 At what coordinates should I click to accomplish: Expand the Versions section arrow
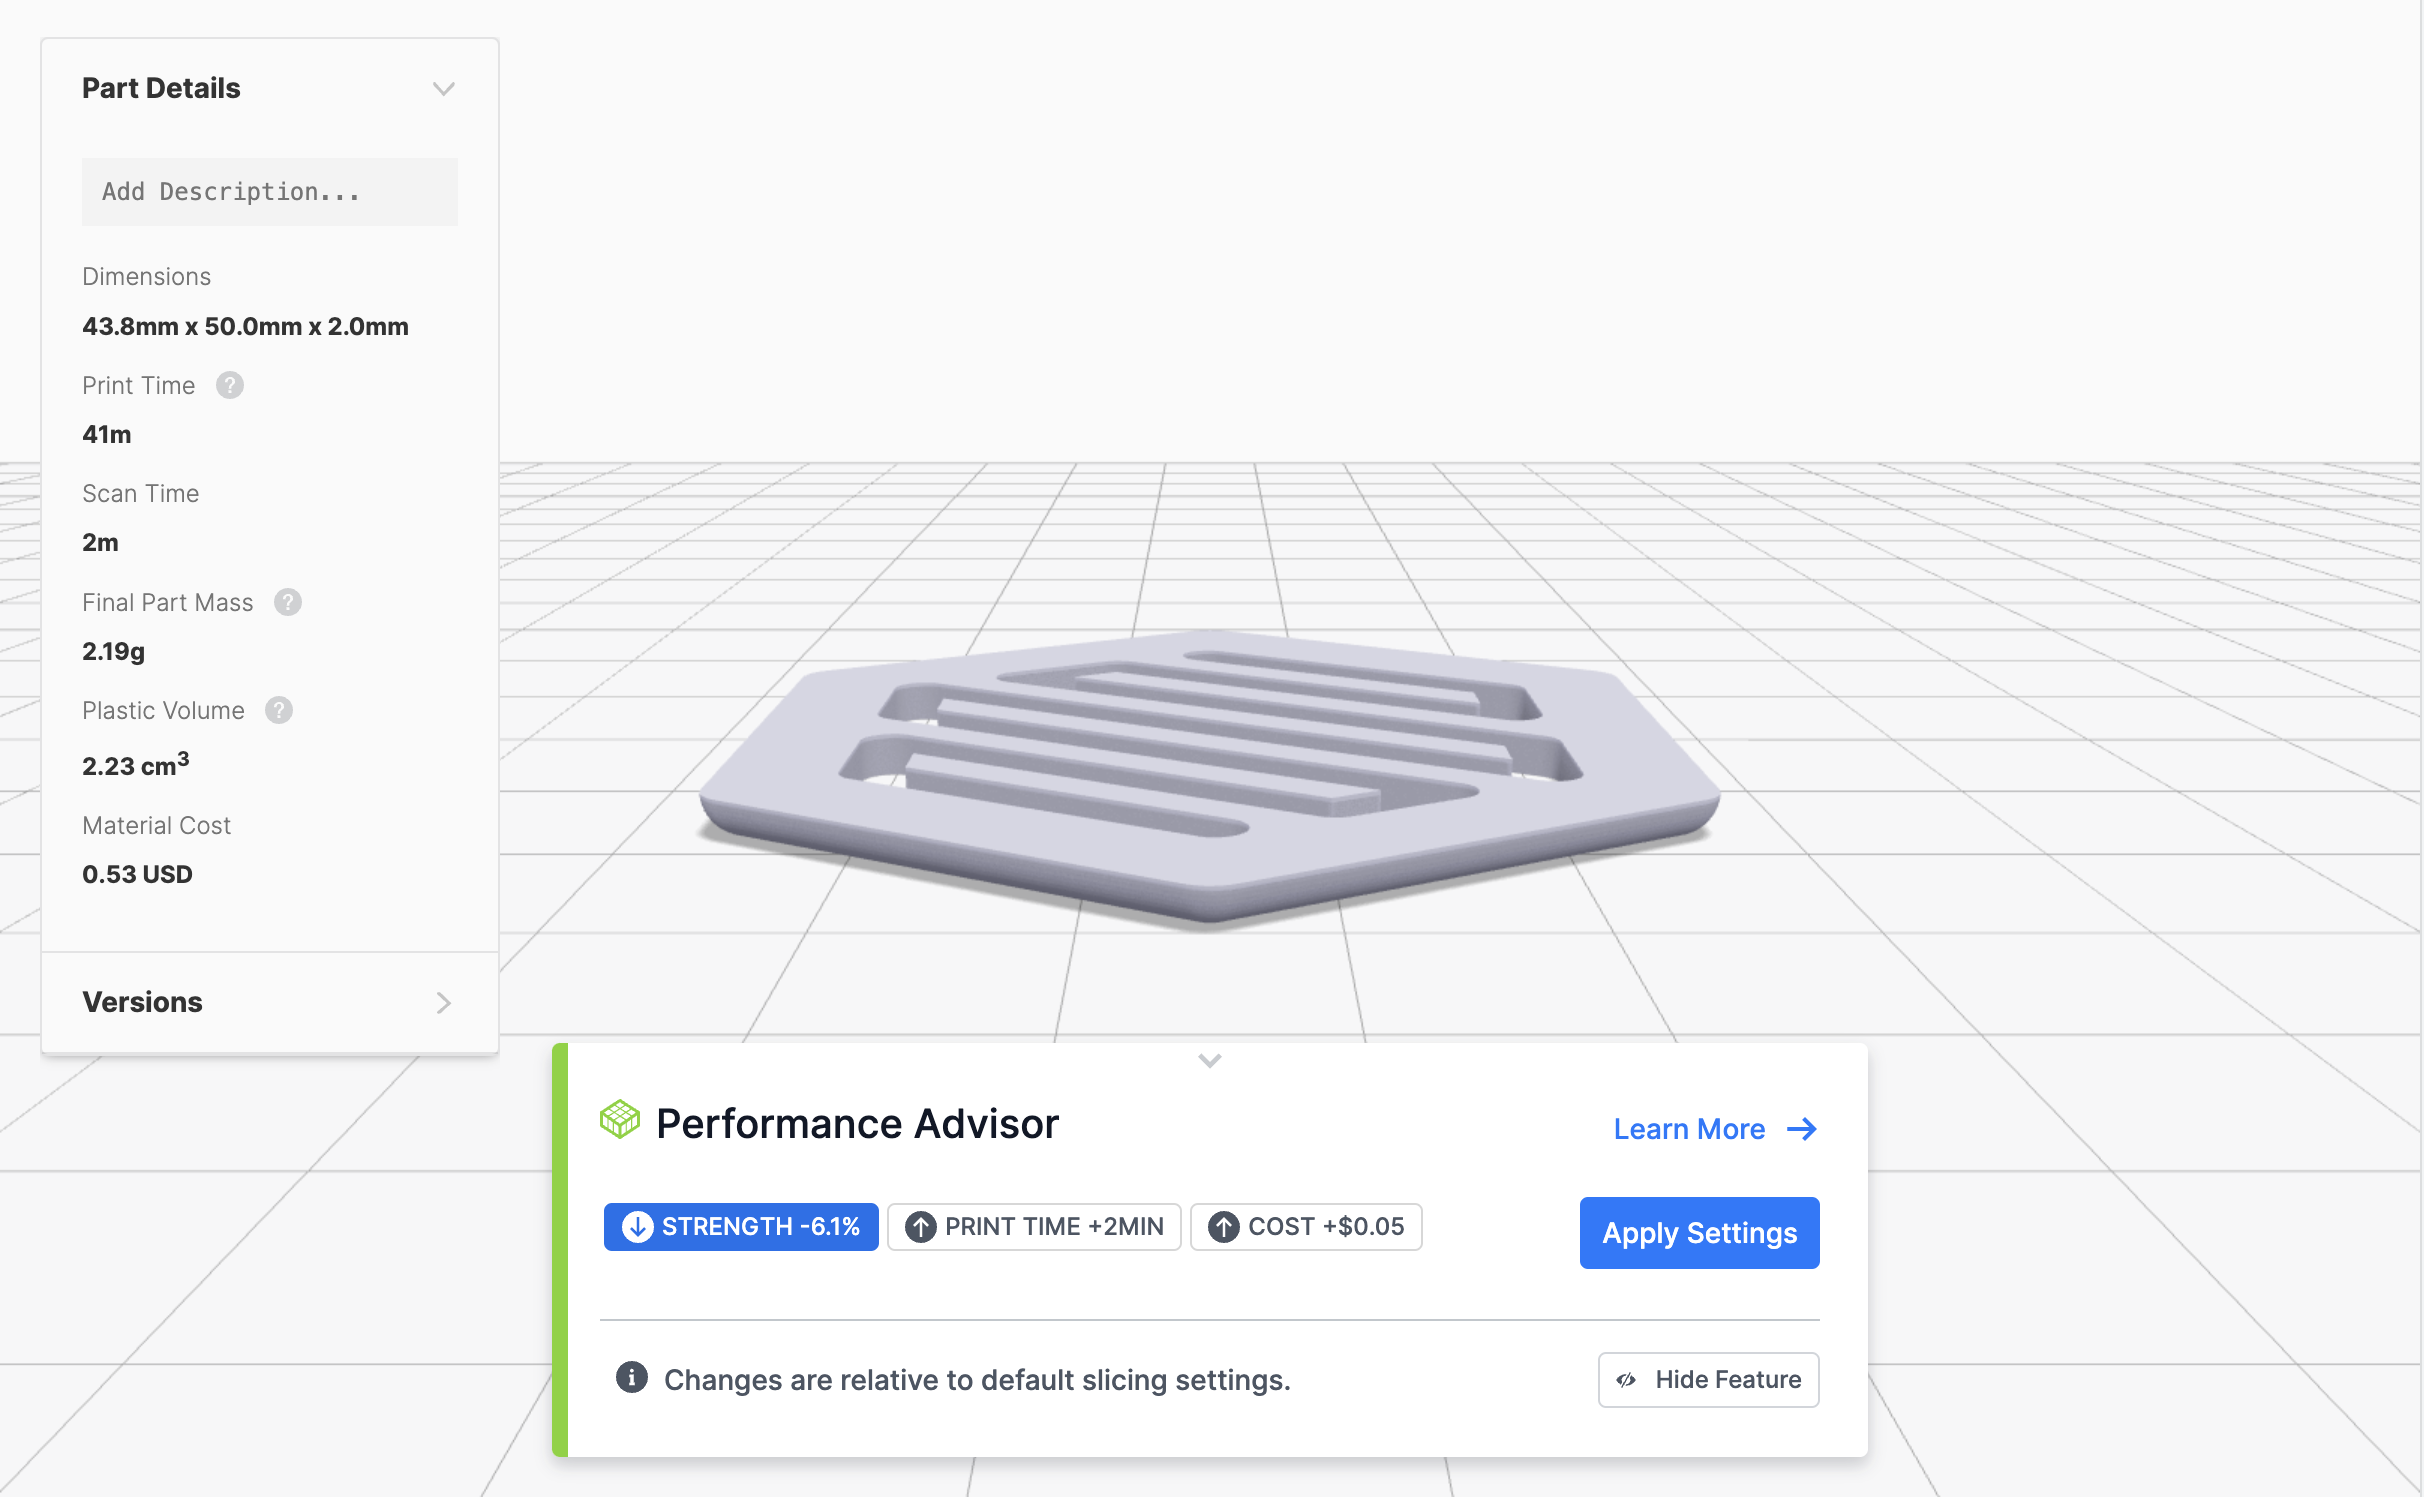444,1002
